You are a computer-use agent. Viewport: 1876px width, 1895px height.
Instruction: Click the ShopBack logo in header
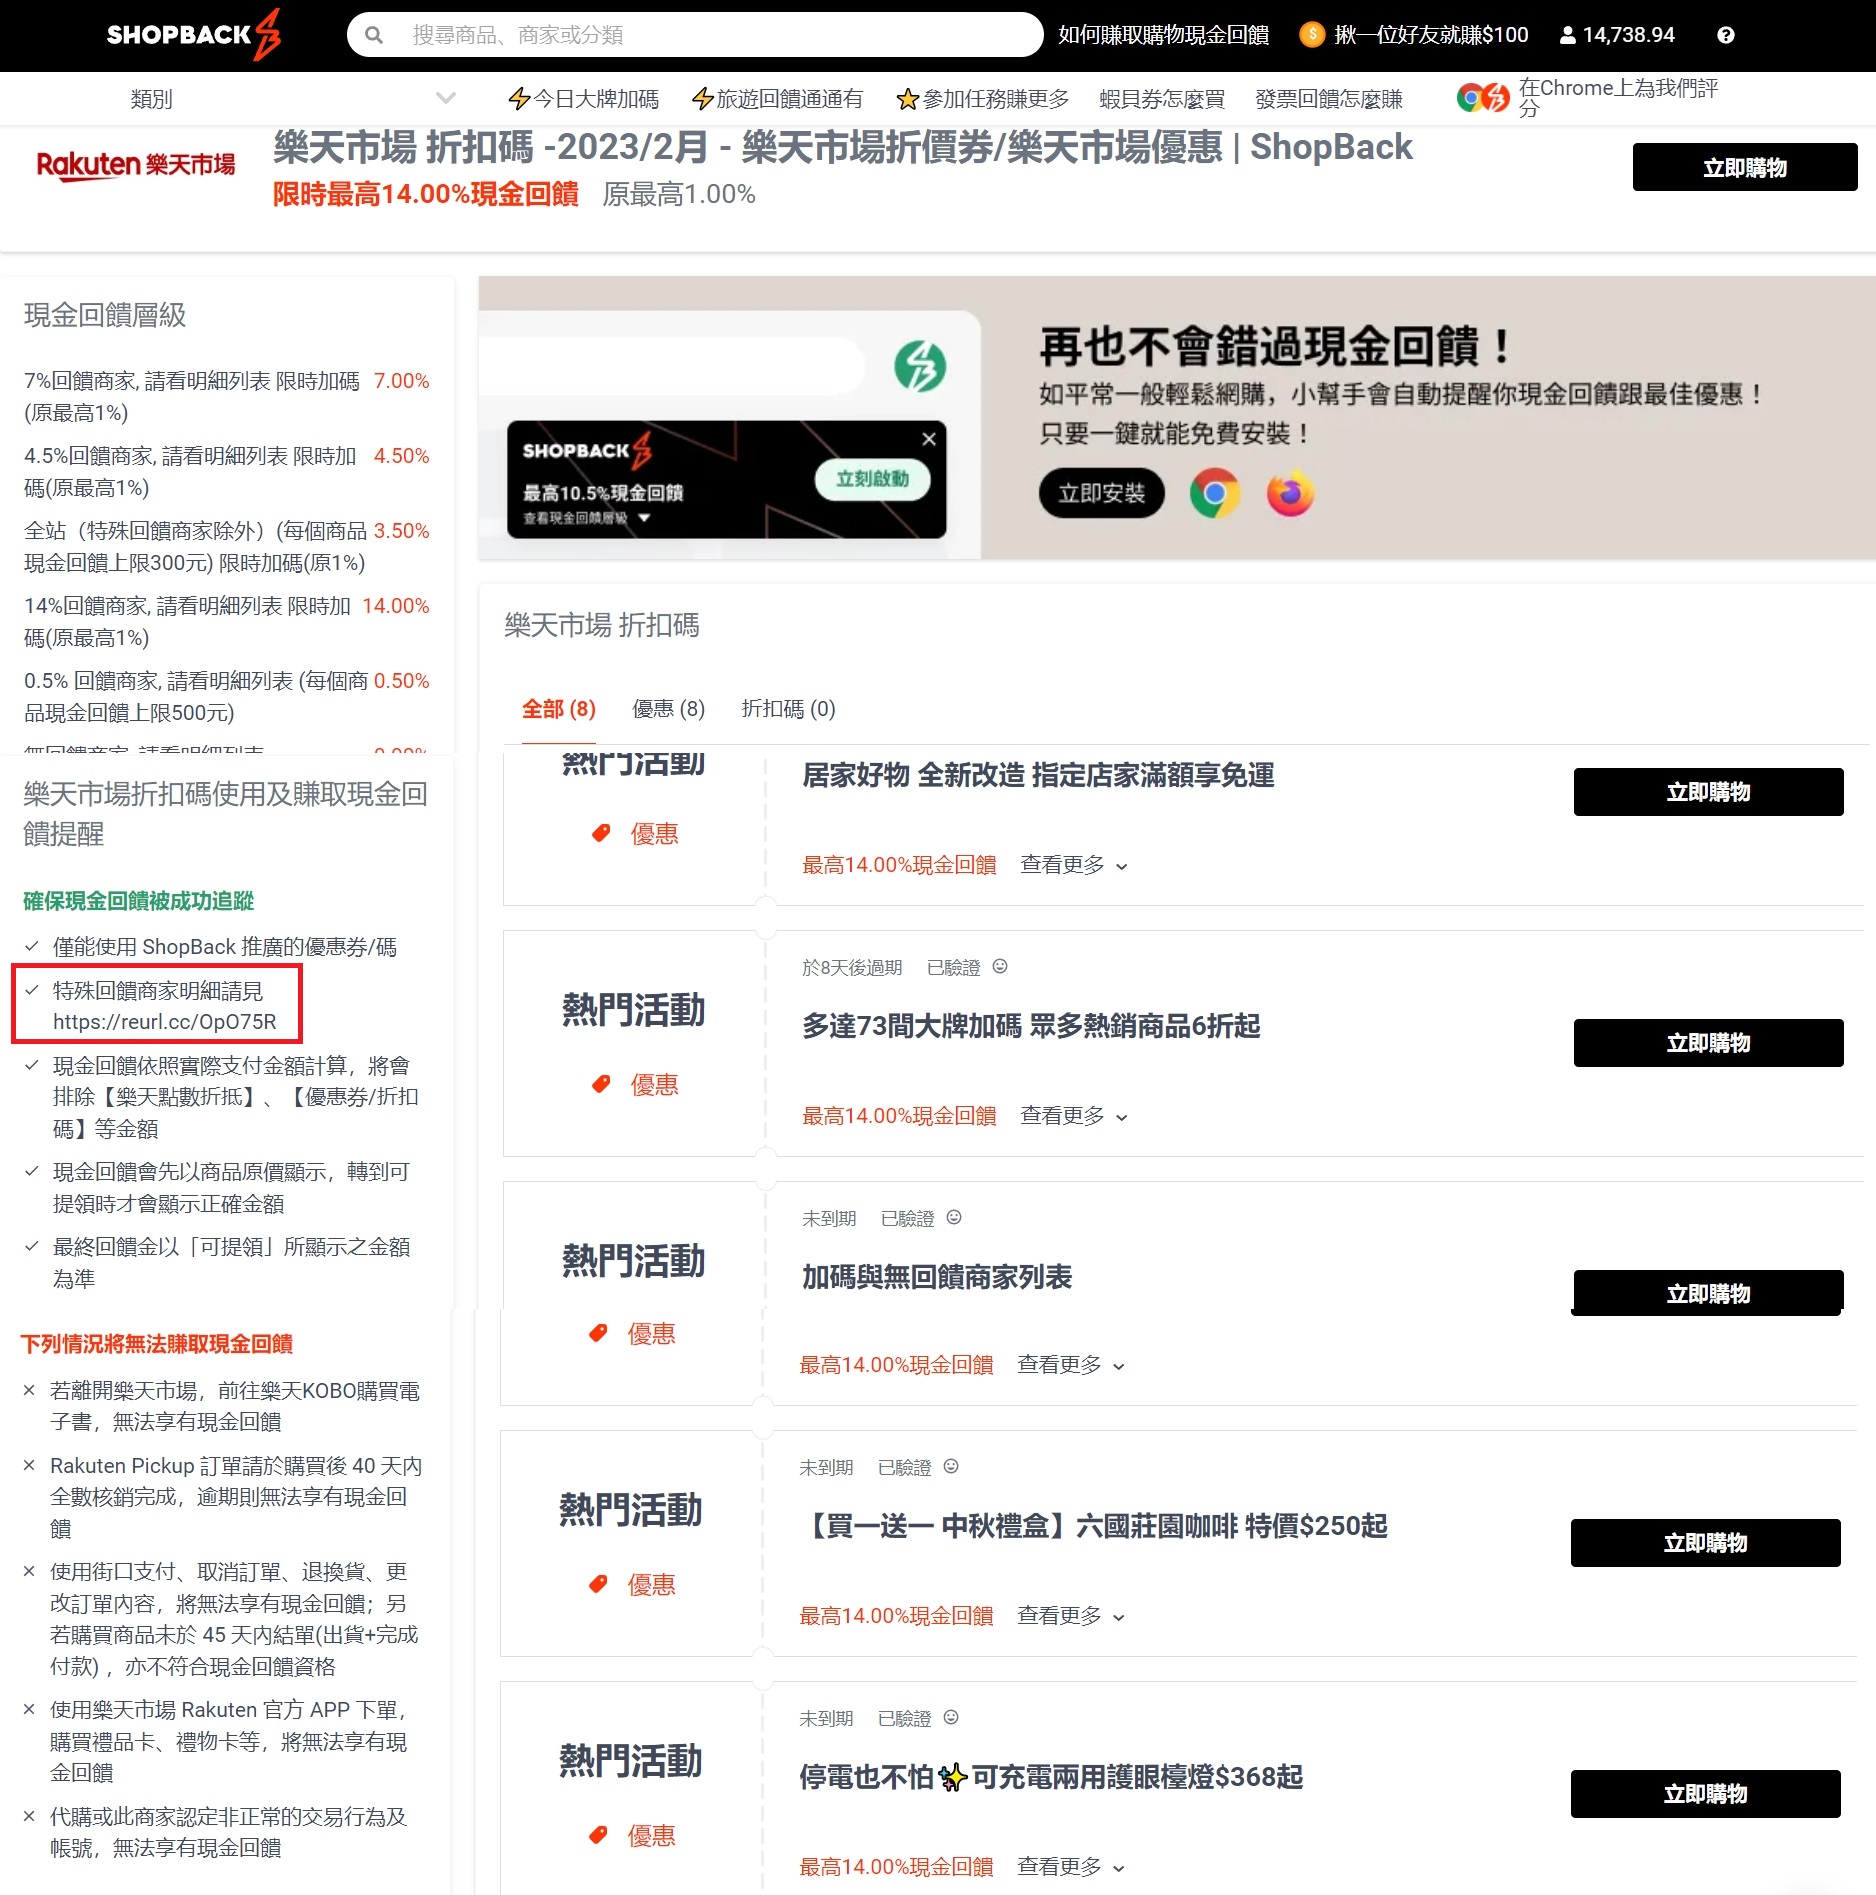194,35
